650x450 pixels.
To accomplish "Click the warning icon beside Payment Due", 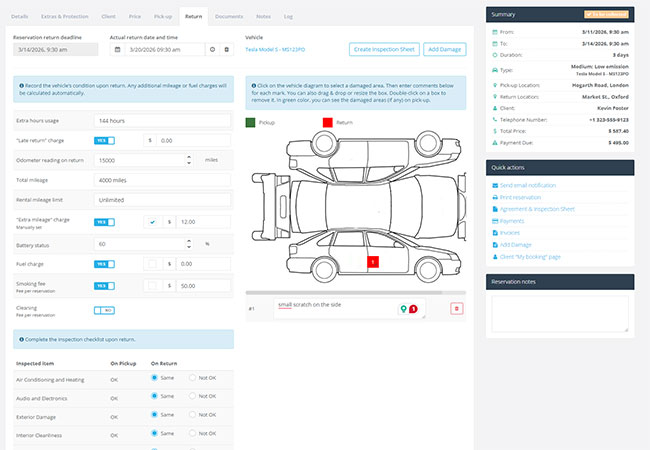I will pyautogui.click(x=495, y=143).
